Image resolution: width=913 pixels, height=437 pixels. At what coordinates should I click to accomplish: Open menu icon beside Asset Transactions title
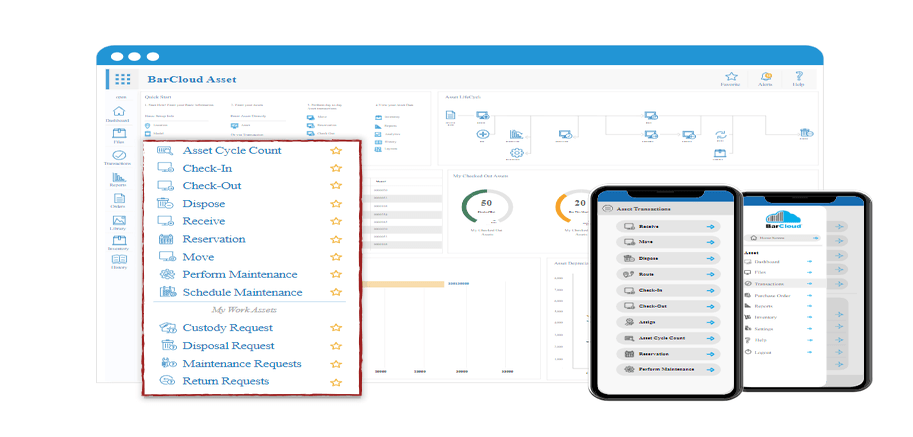pyautogui.click(x=607, y=208)
